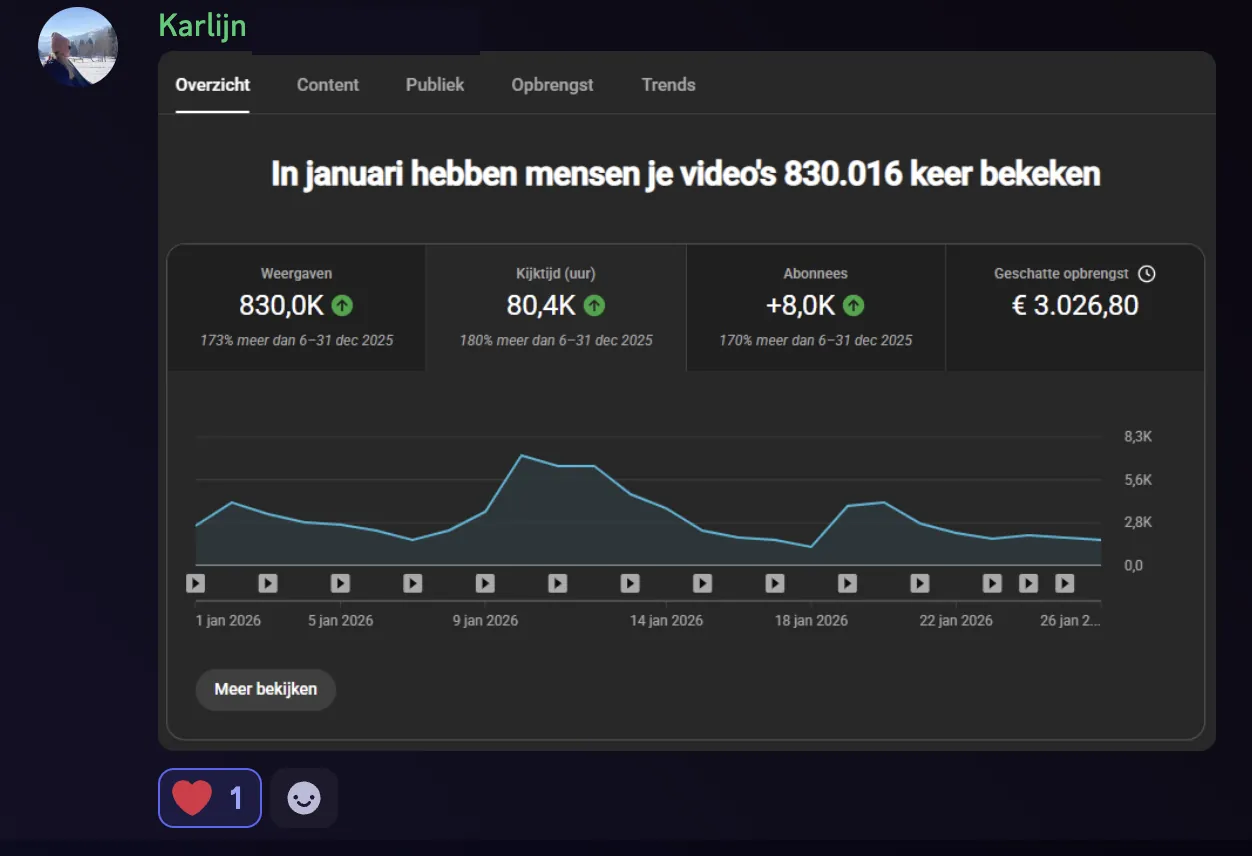Open the Opbrengst tab

pos(552,85)
